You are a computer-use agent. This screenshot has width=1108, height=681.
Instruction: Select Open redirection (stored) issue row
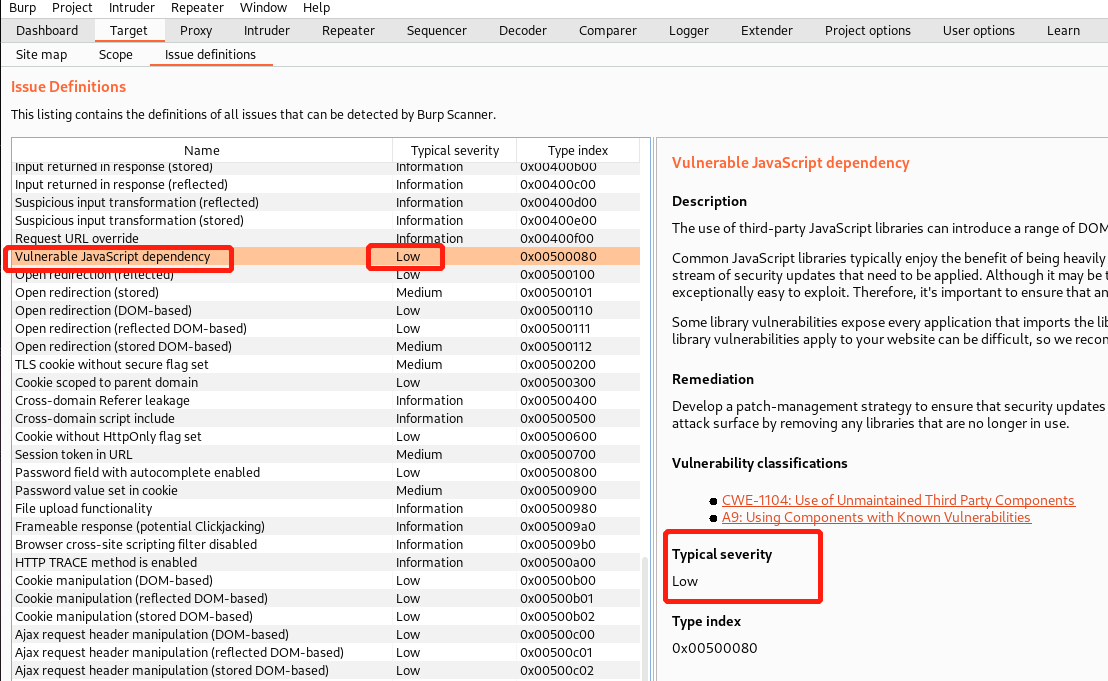[x=87, y=293]
